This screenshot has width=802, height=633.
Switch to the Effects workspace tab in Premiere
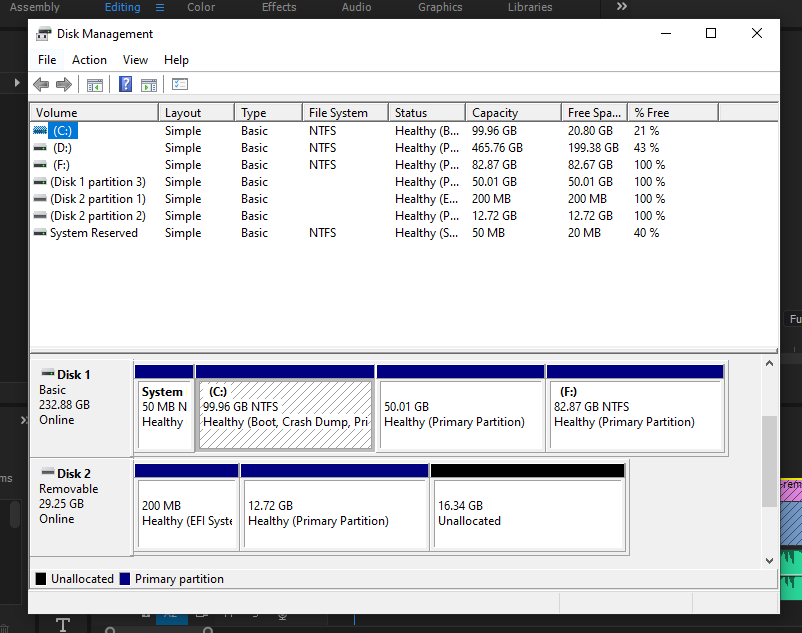pos(279,7)
